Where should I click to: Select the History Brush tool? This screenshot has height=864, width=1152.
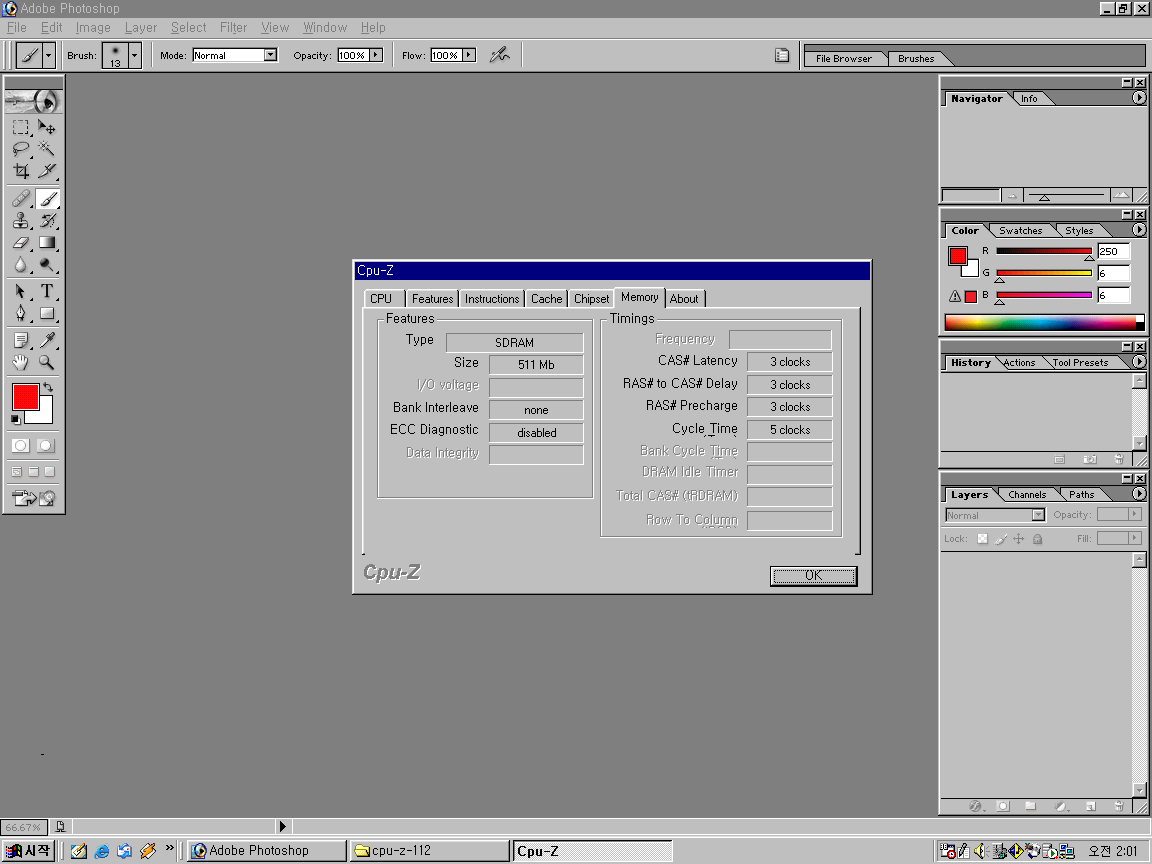point(46,220)
